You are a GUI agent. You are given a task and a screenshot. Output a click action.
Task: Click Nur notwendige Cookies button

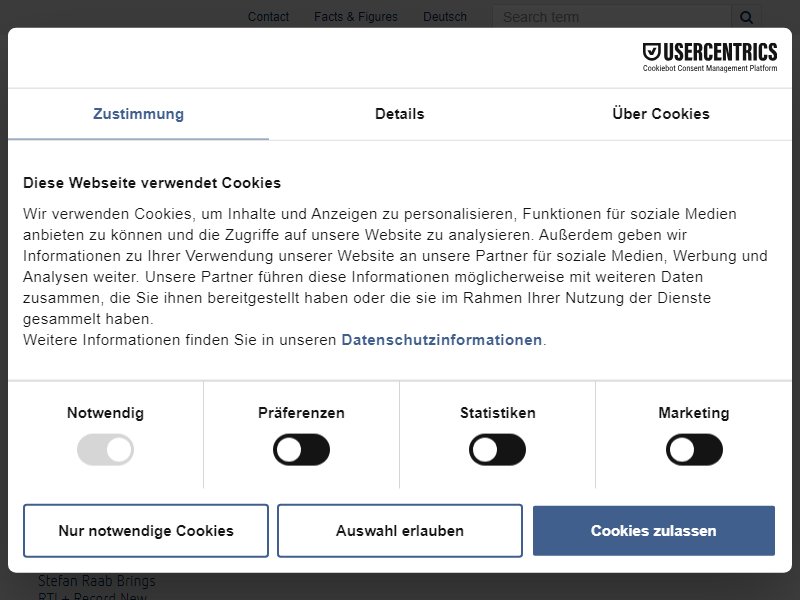(146, 531)
